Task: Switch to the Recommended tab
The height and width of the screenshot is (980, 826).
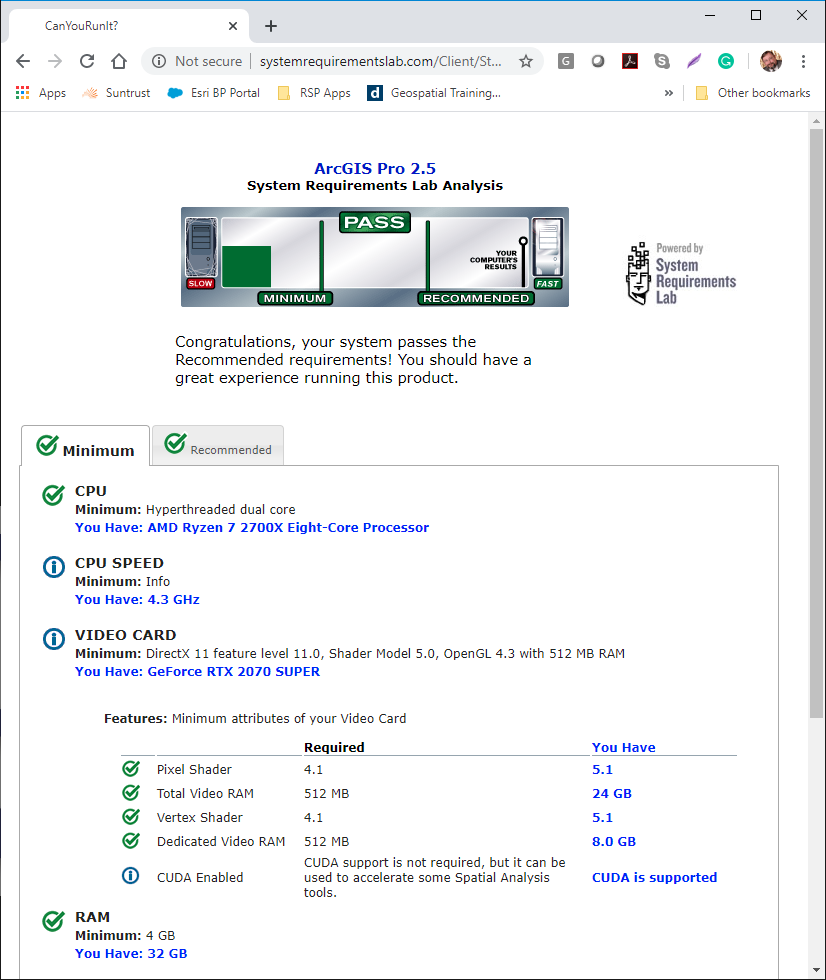Action: tap(218, 446)
